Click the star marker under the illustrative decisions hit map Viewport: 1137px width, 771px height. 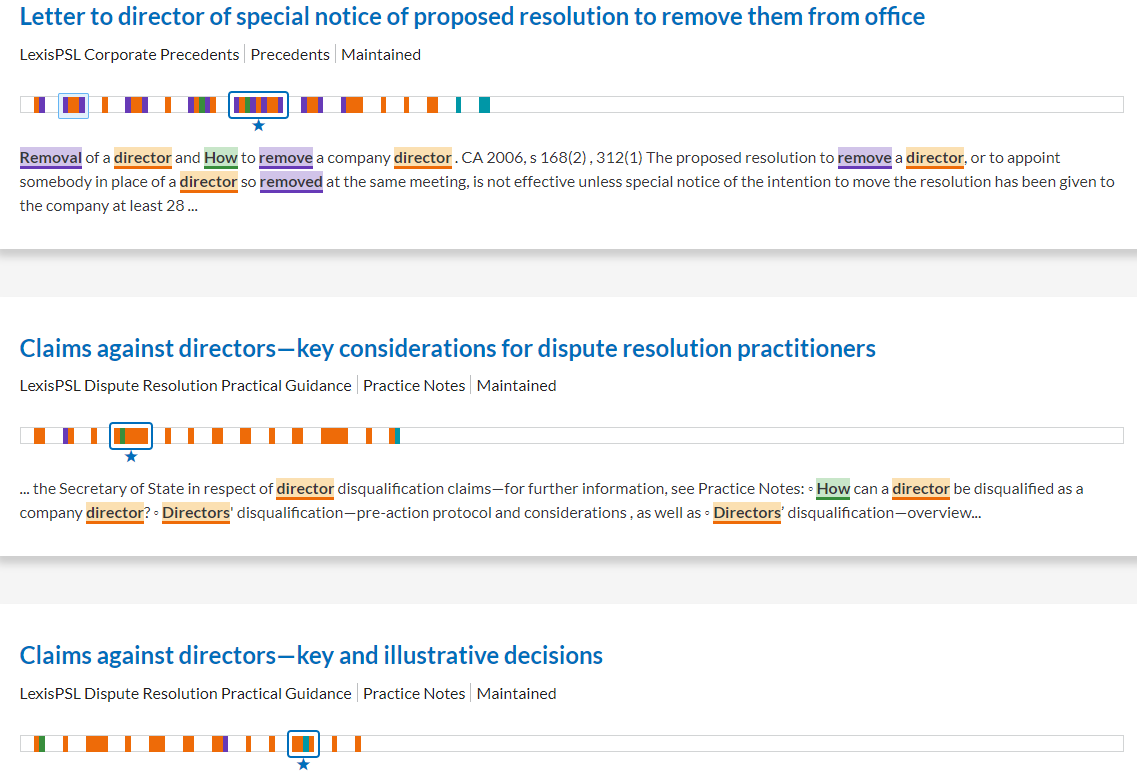coord(303,765)
